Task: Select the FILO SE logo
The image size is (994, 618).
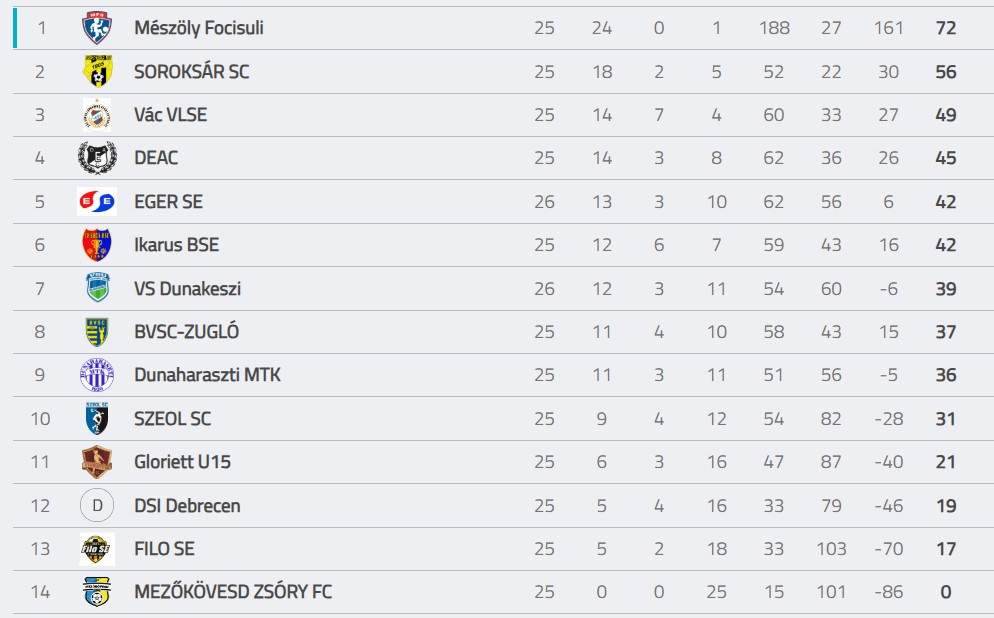Action: click(97, 549)
